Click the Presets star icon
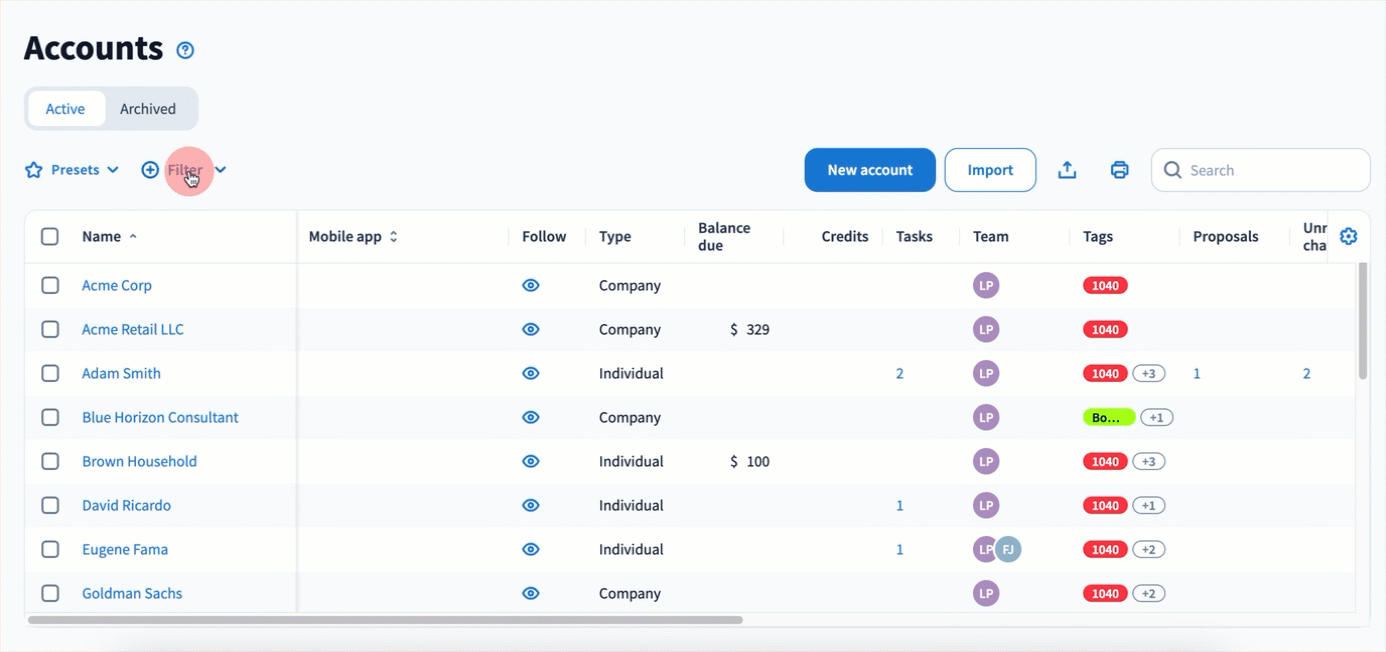 click(34, 170)
